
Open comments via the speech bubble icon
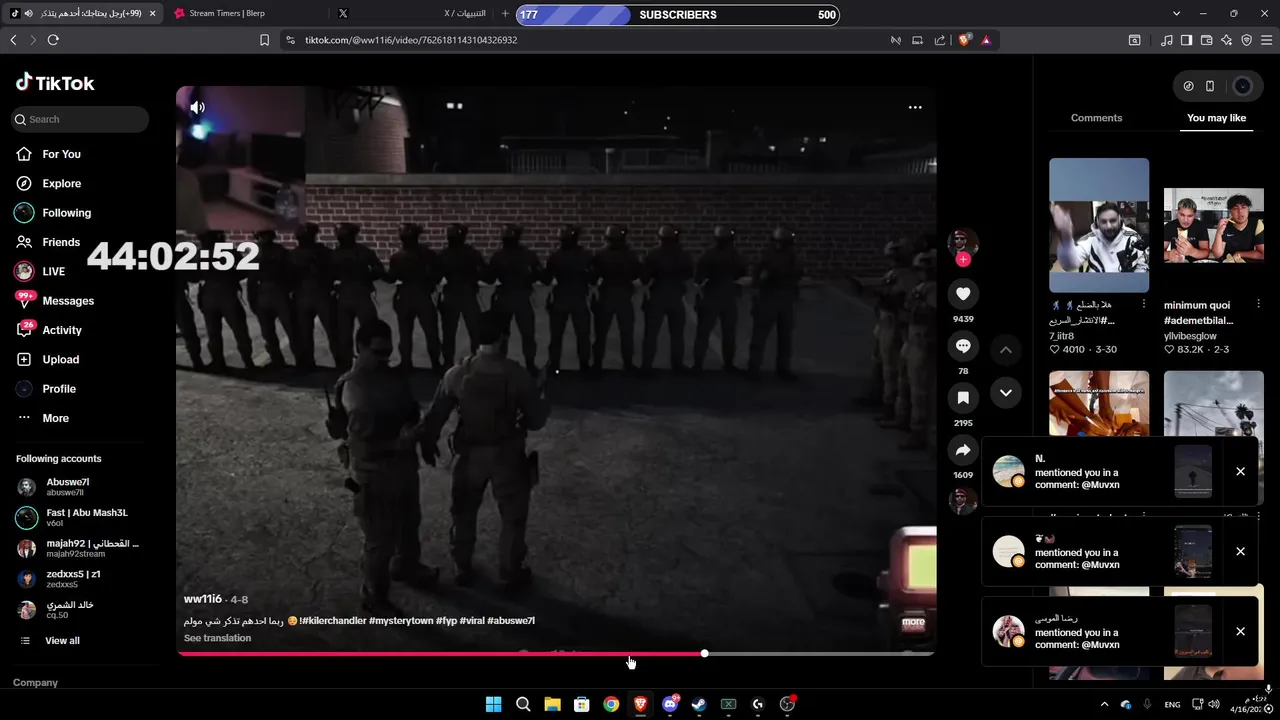[x=963, y=346]
